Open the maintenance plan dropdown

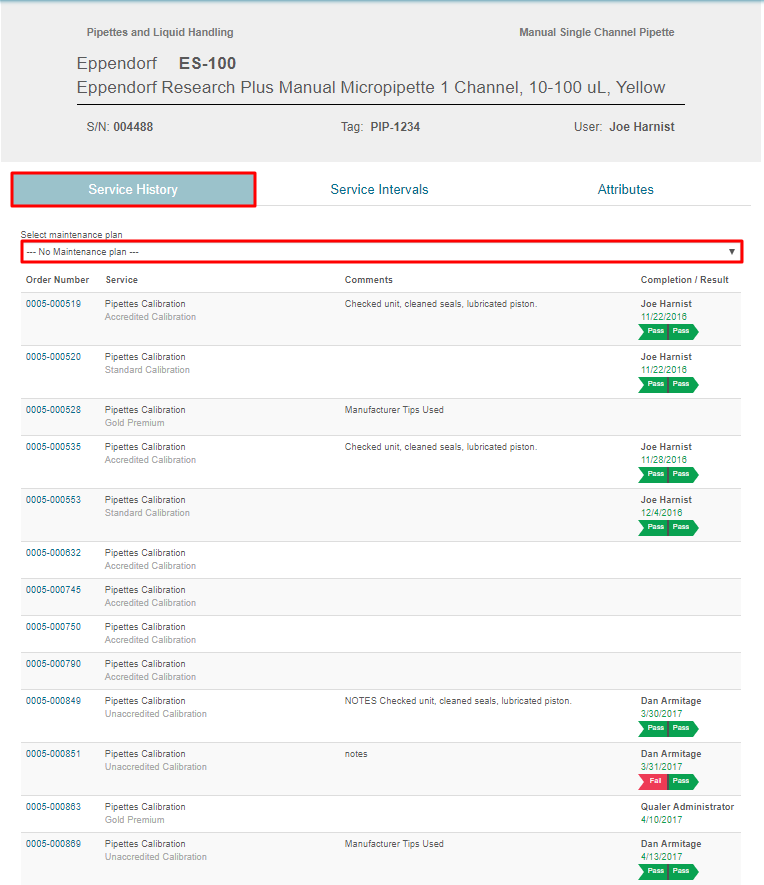tap(382, 252)
